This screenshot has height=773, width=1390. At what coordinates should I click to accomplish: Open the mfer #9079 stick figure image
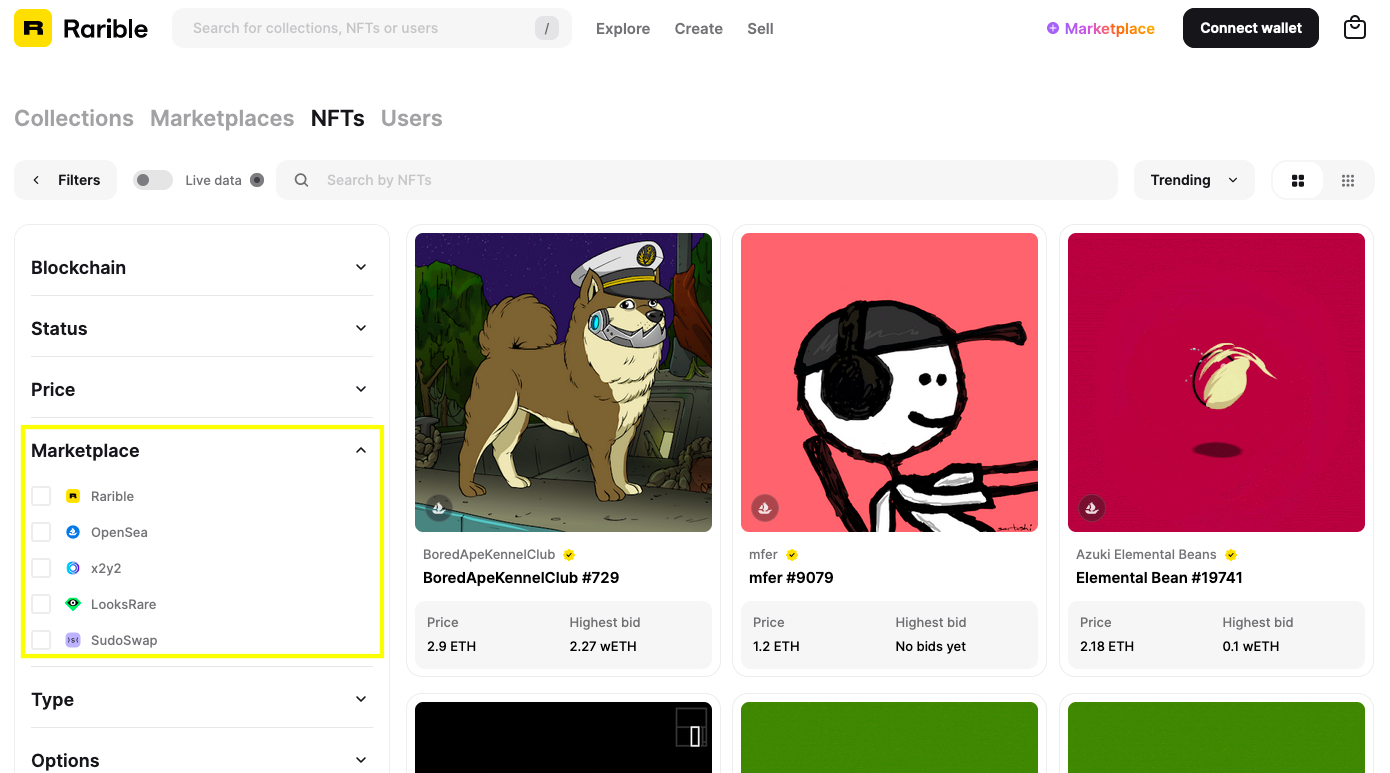click(x=889, y=382)
